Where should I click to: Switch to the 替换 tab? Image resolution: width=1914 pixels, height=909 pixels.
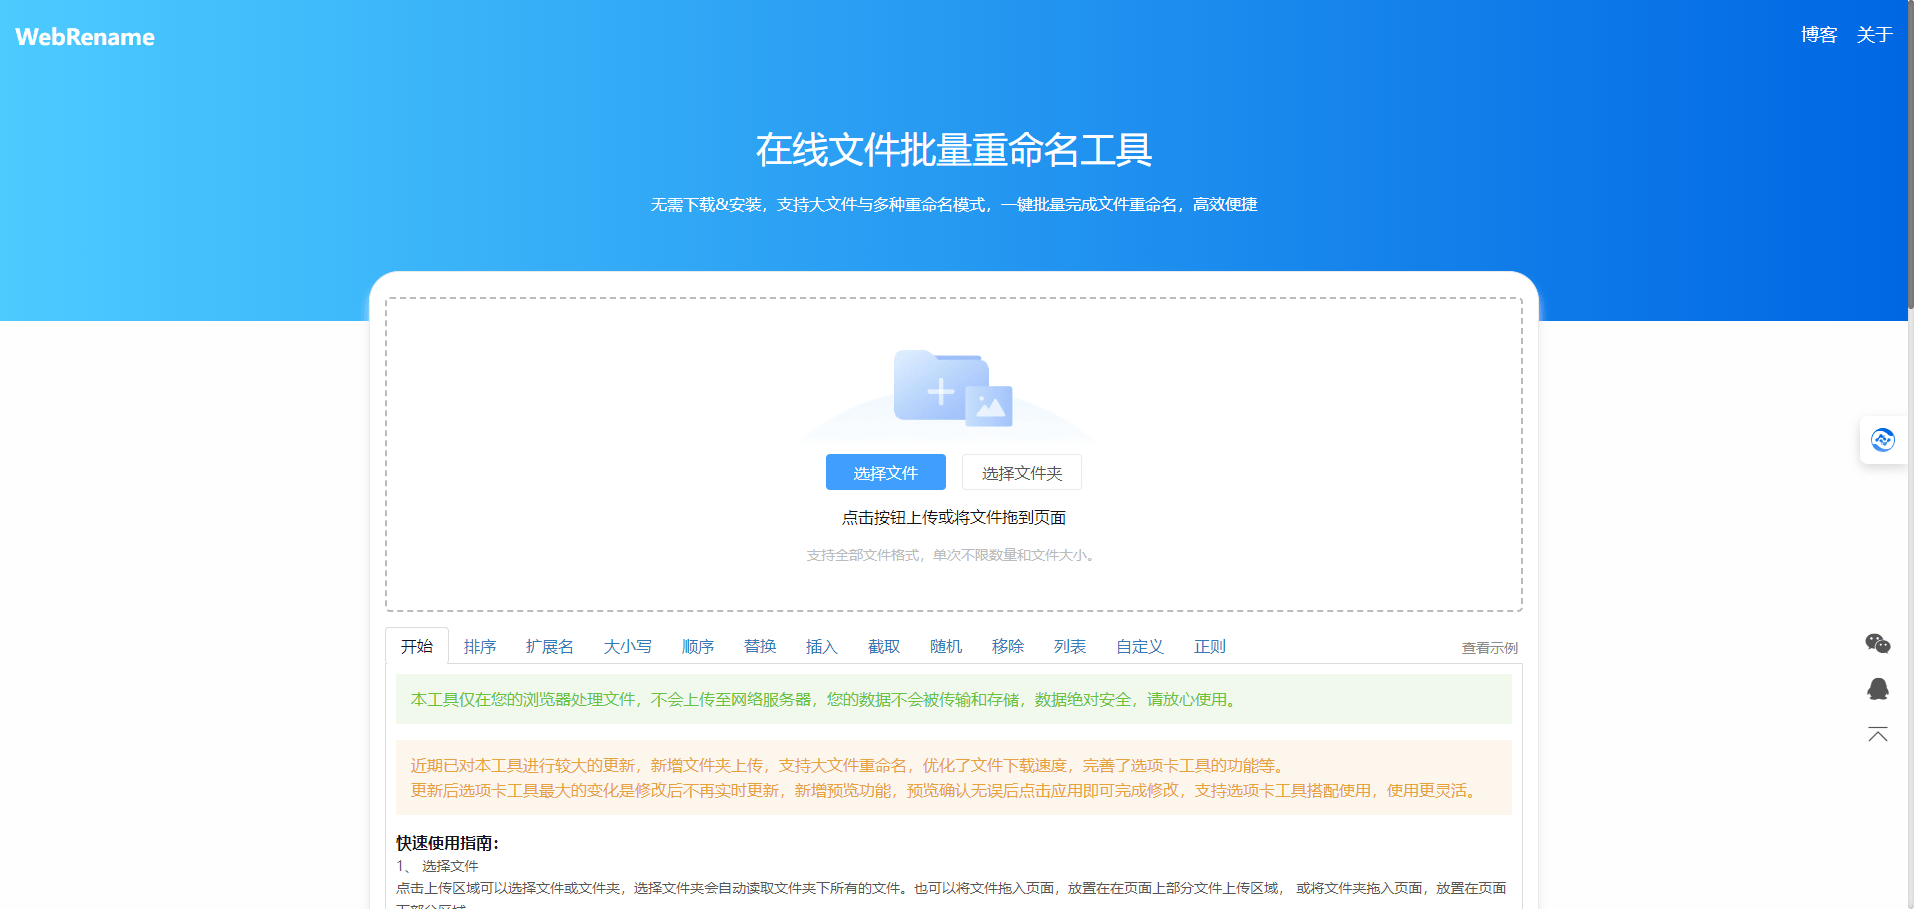pyautogui.click(x=760, y=646)
